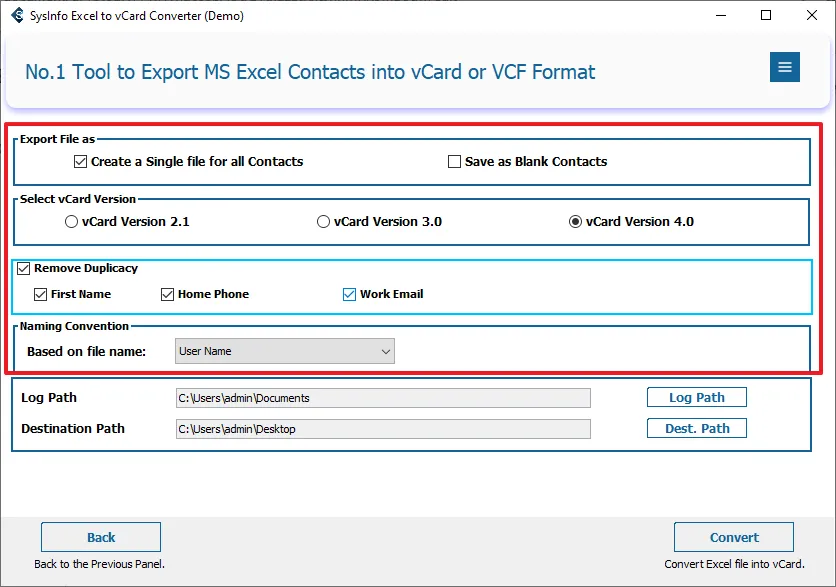Viewport: 836px width, 587px height.
Task: Maximize the converter window
Action: pos(766,15)
